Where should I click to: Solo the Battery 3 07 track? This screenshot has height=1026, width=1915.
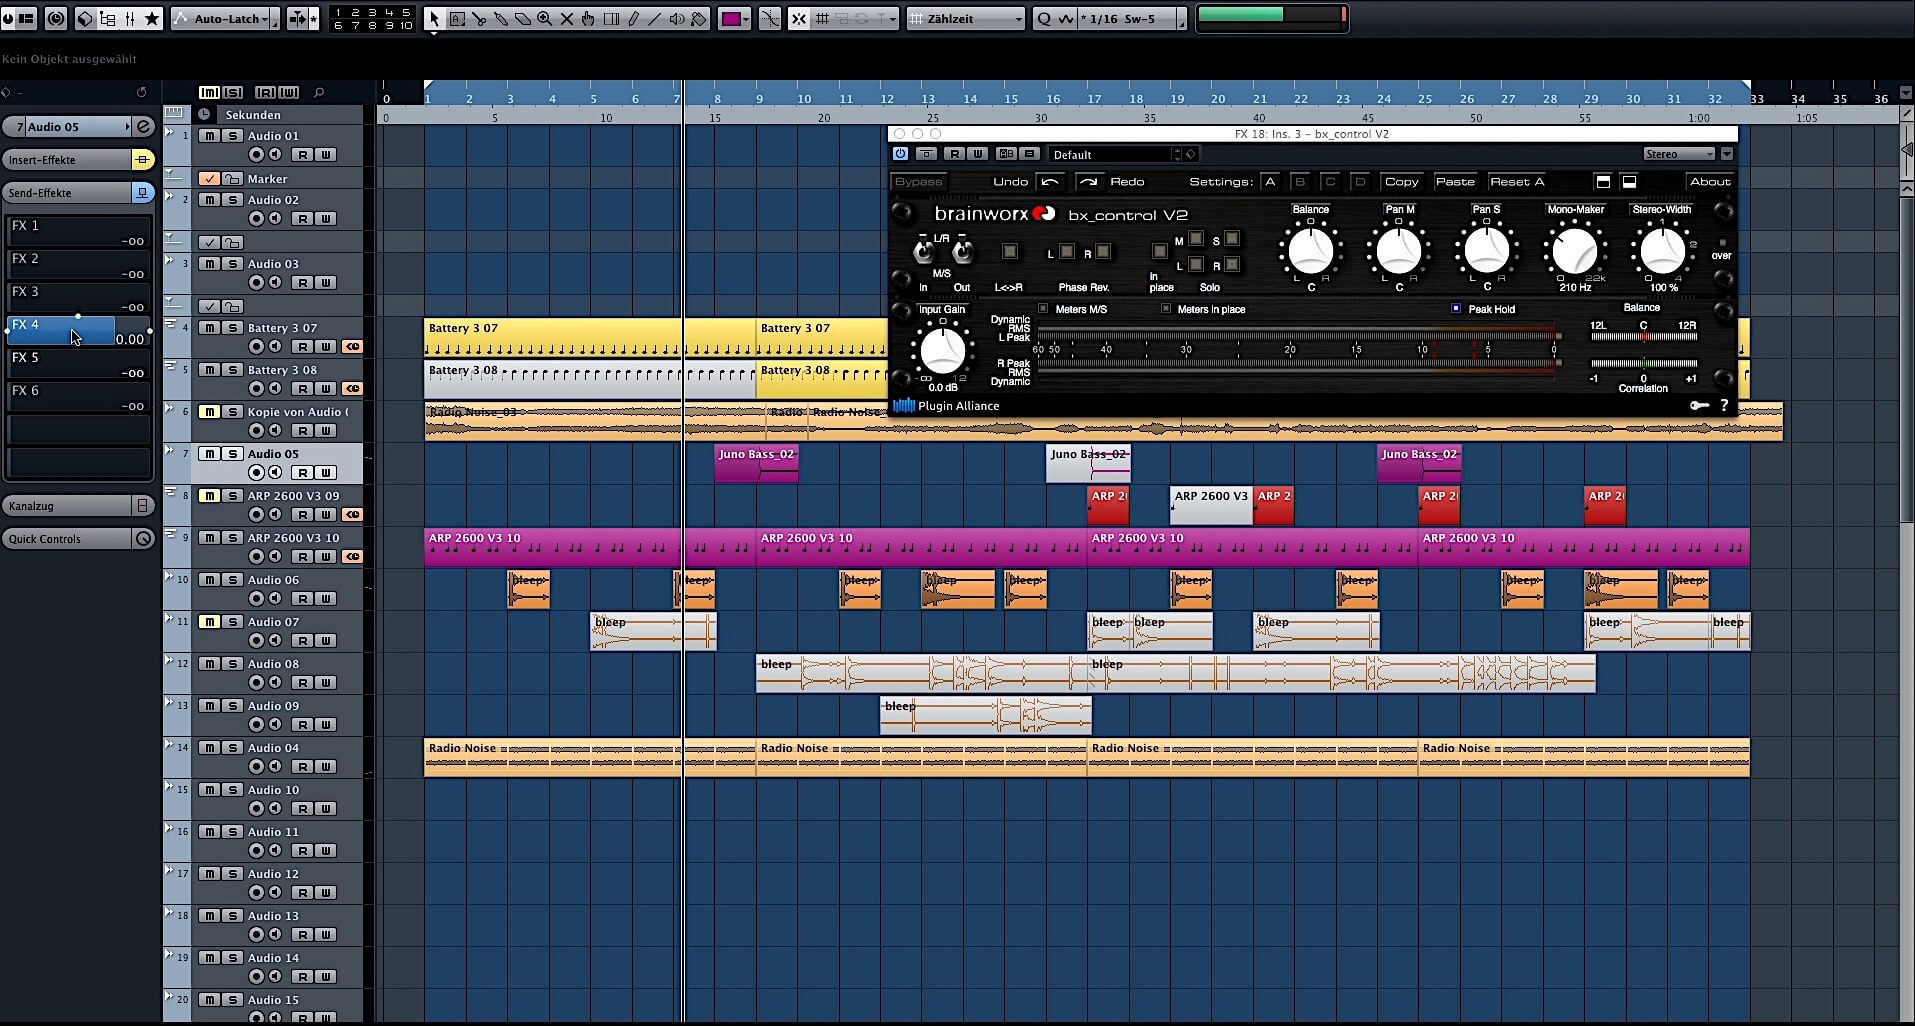click(x=232, y=327)
